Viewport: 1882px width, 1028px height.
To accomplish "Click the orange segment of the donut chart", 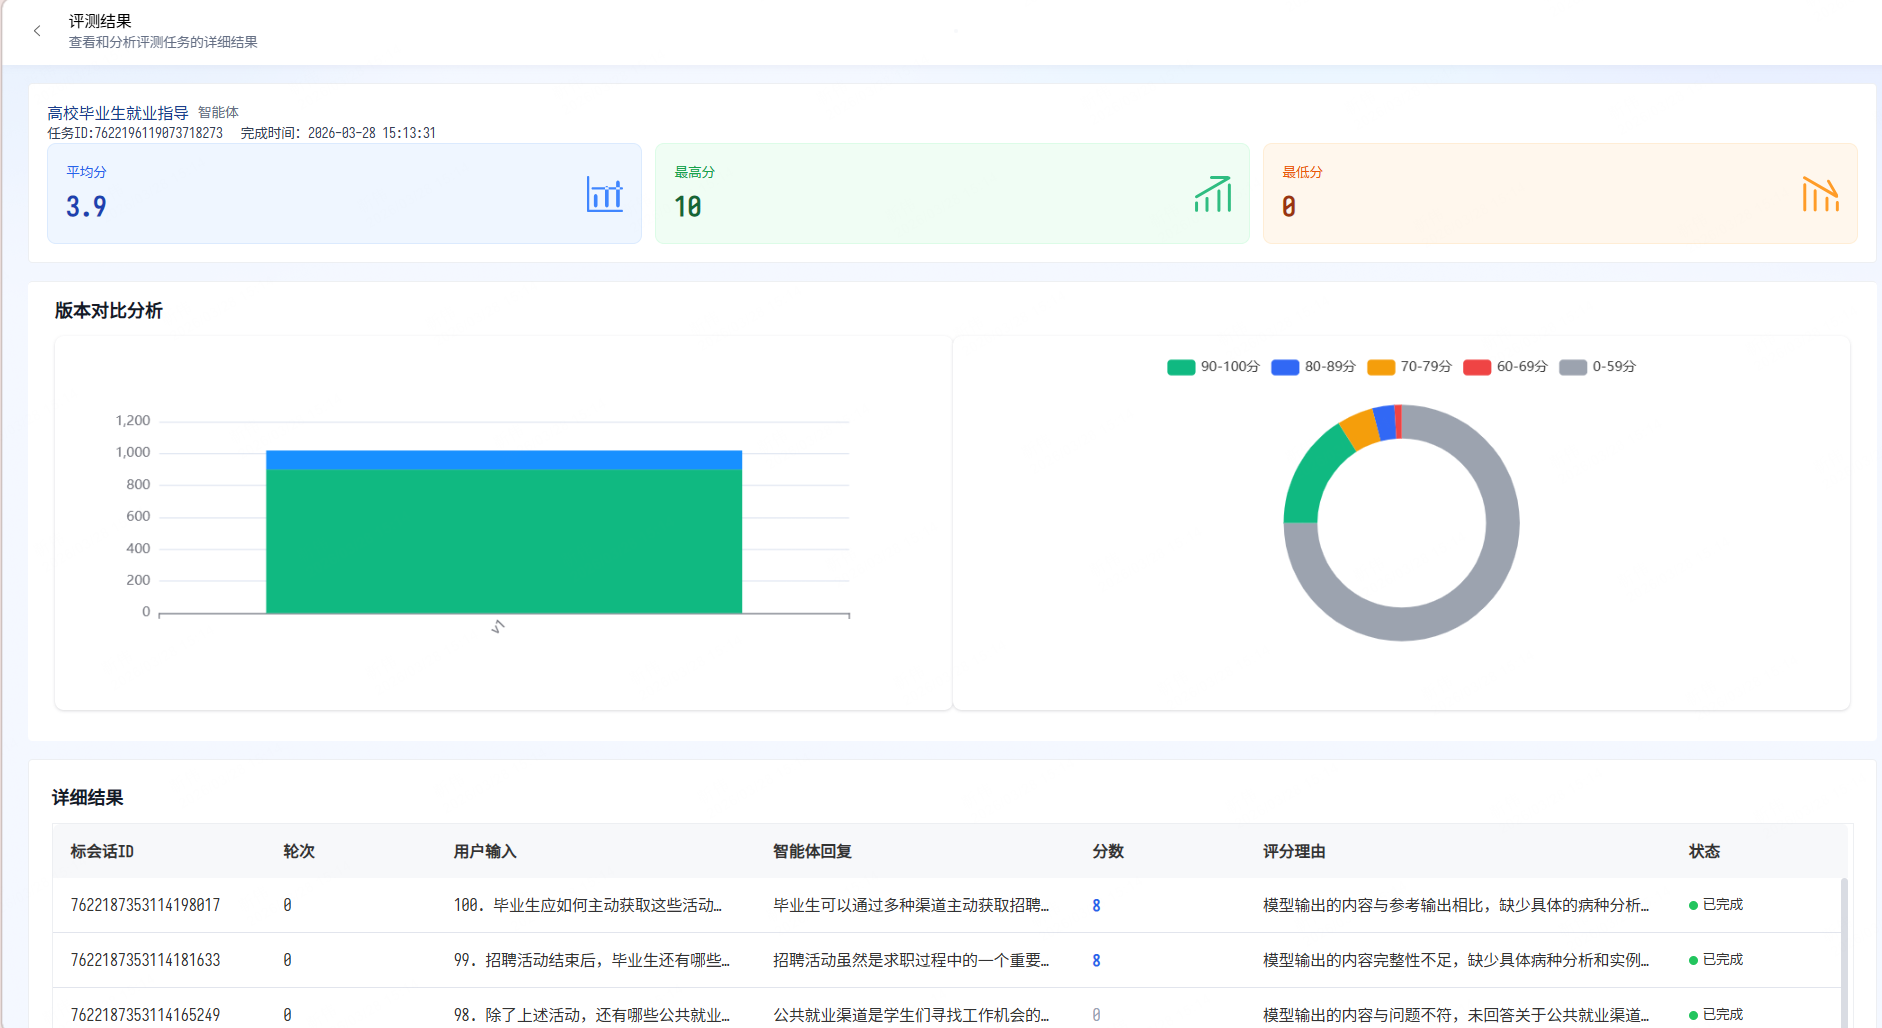I will point(1362,428).
